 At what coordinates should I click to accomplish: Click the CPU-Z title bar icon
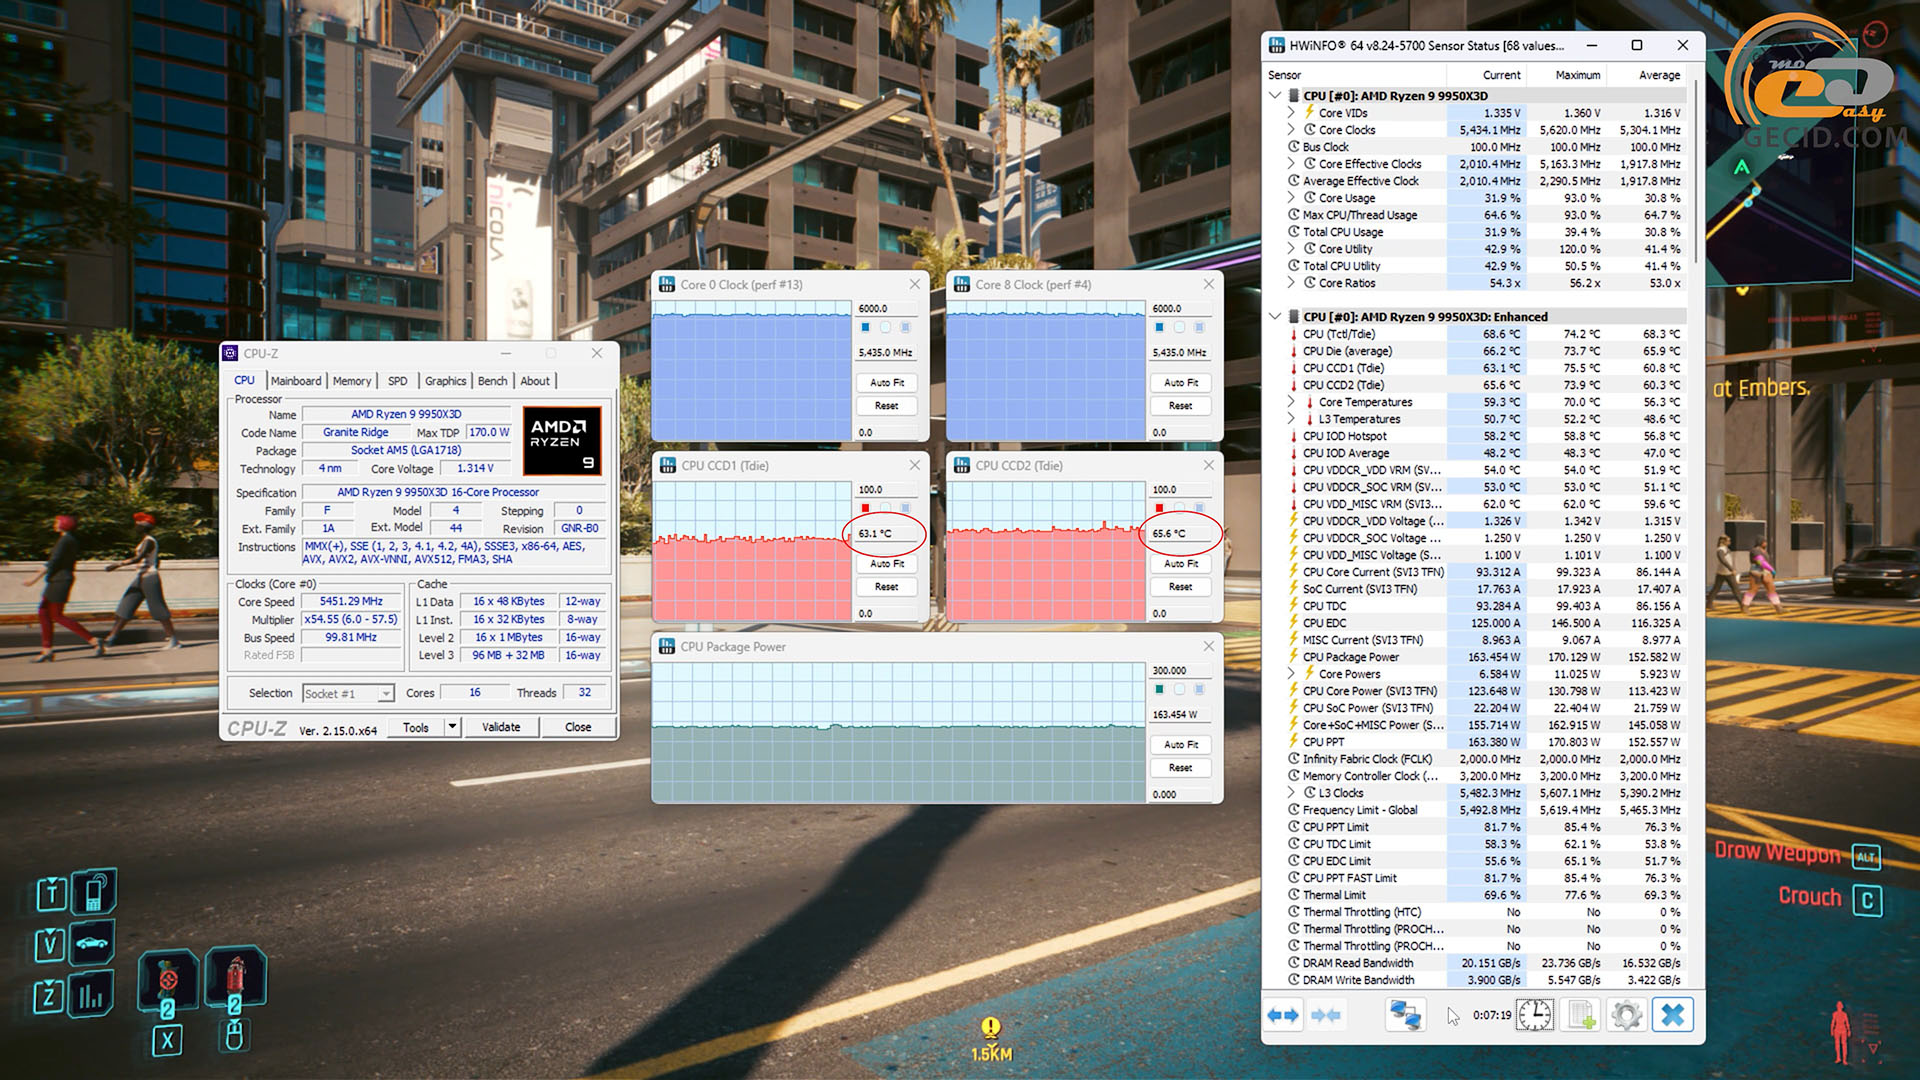pyautogui.click(x=230, y=353)
